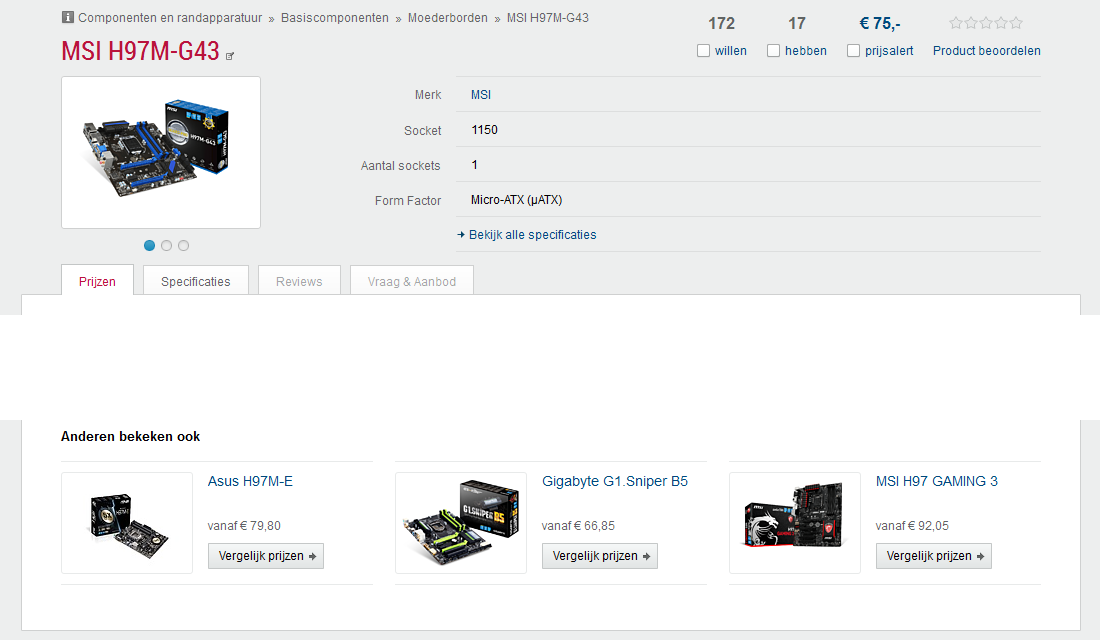The image size is (1100, 640).
Task: Click the MSI H97M-G43 page title
Action: 140,51
